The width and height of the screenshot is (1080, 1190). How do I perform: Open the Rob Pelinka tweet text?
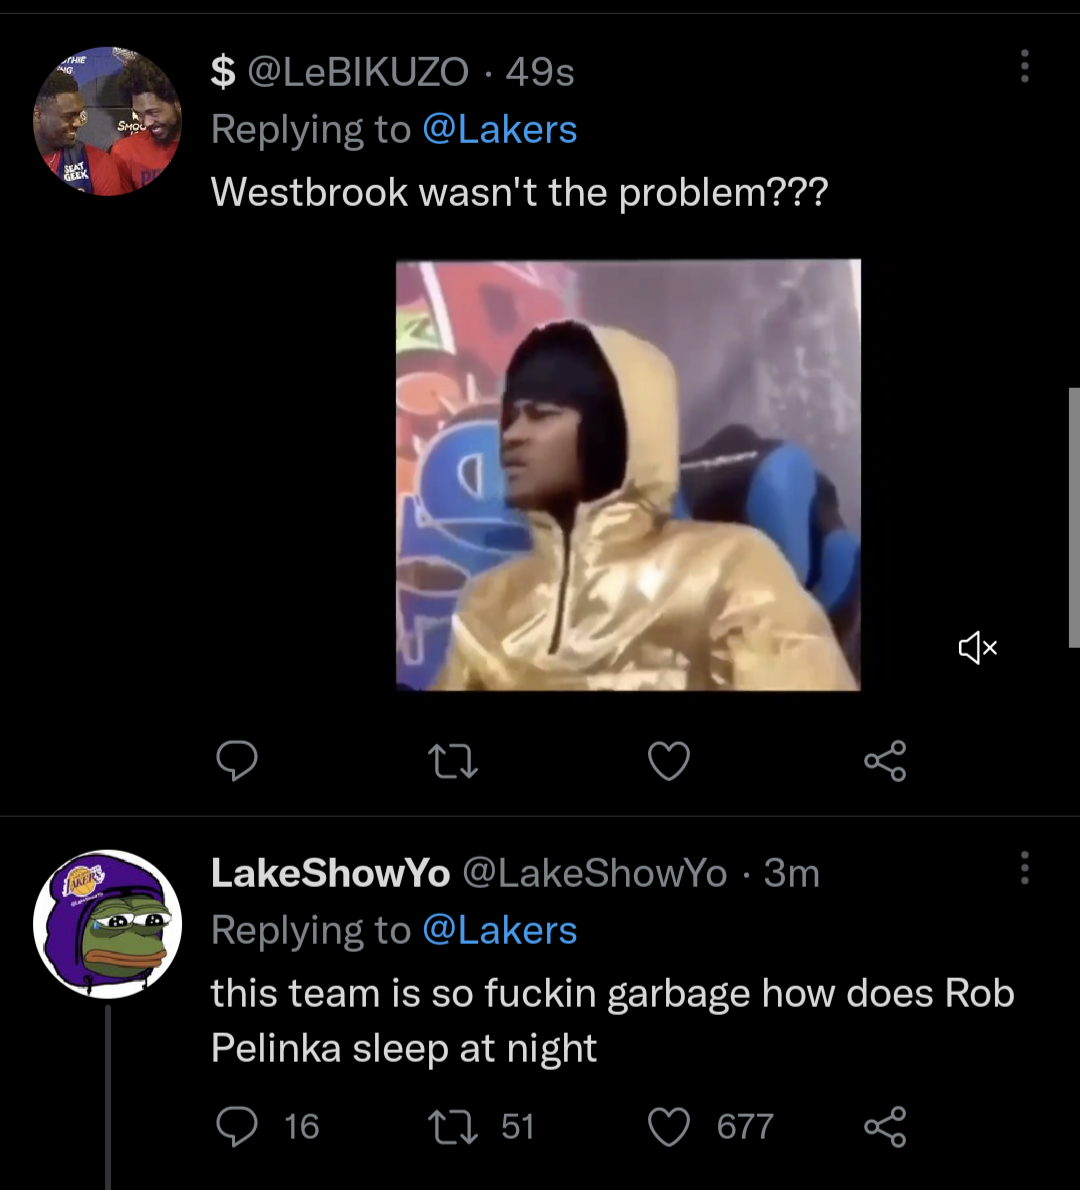612,1020
